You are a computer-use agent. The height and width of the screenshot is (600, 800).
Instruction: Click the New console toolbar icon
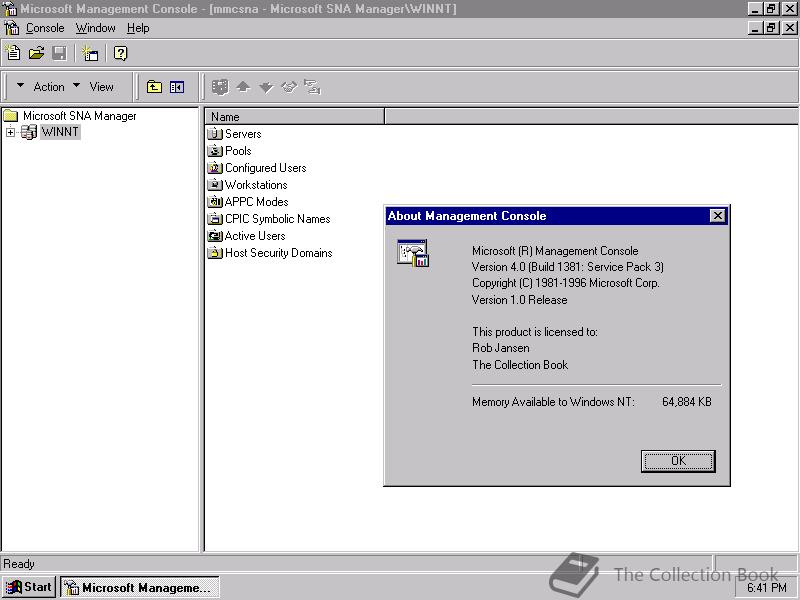point(13,53)
